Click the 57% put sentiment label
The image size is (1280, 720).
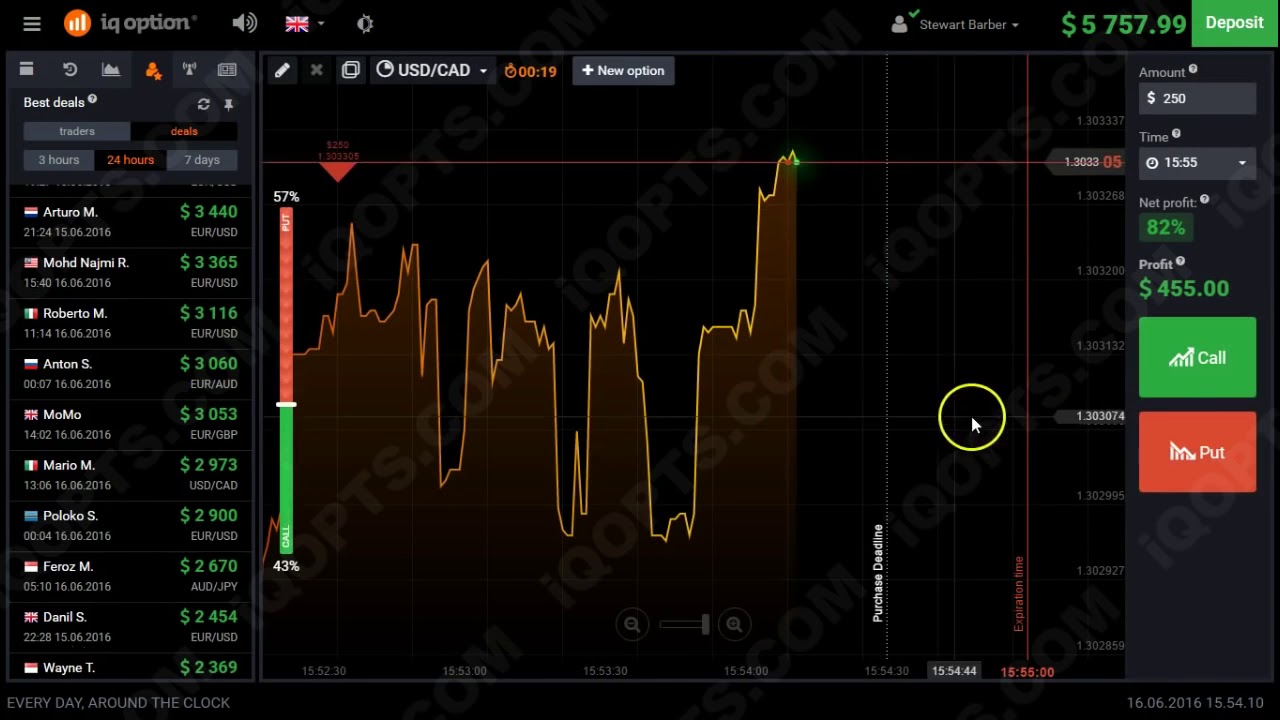coord(286,197)
